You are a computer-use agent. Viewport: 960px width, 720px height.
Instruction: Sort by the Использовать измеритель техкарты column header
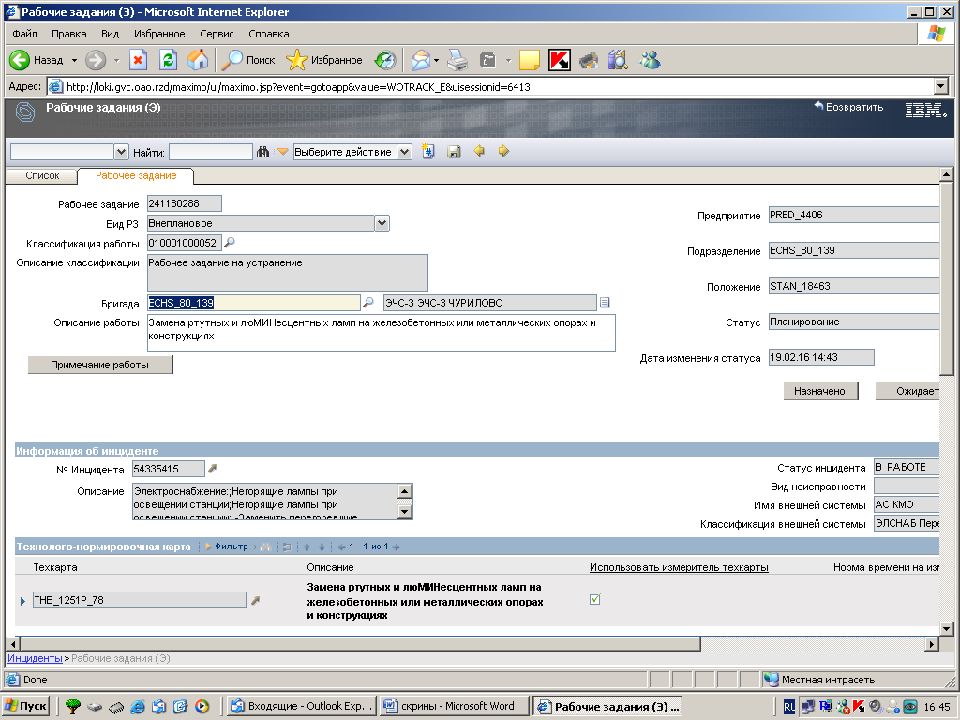(x=679, y=568)
